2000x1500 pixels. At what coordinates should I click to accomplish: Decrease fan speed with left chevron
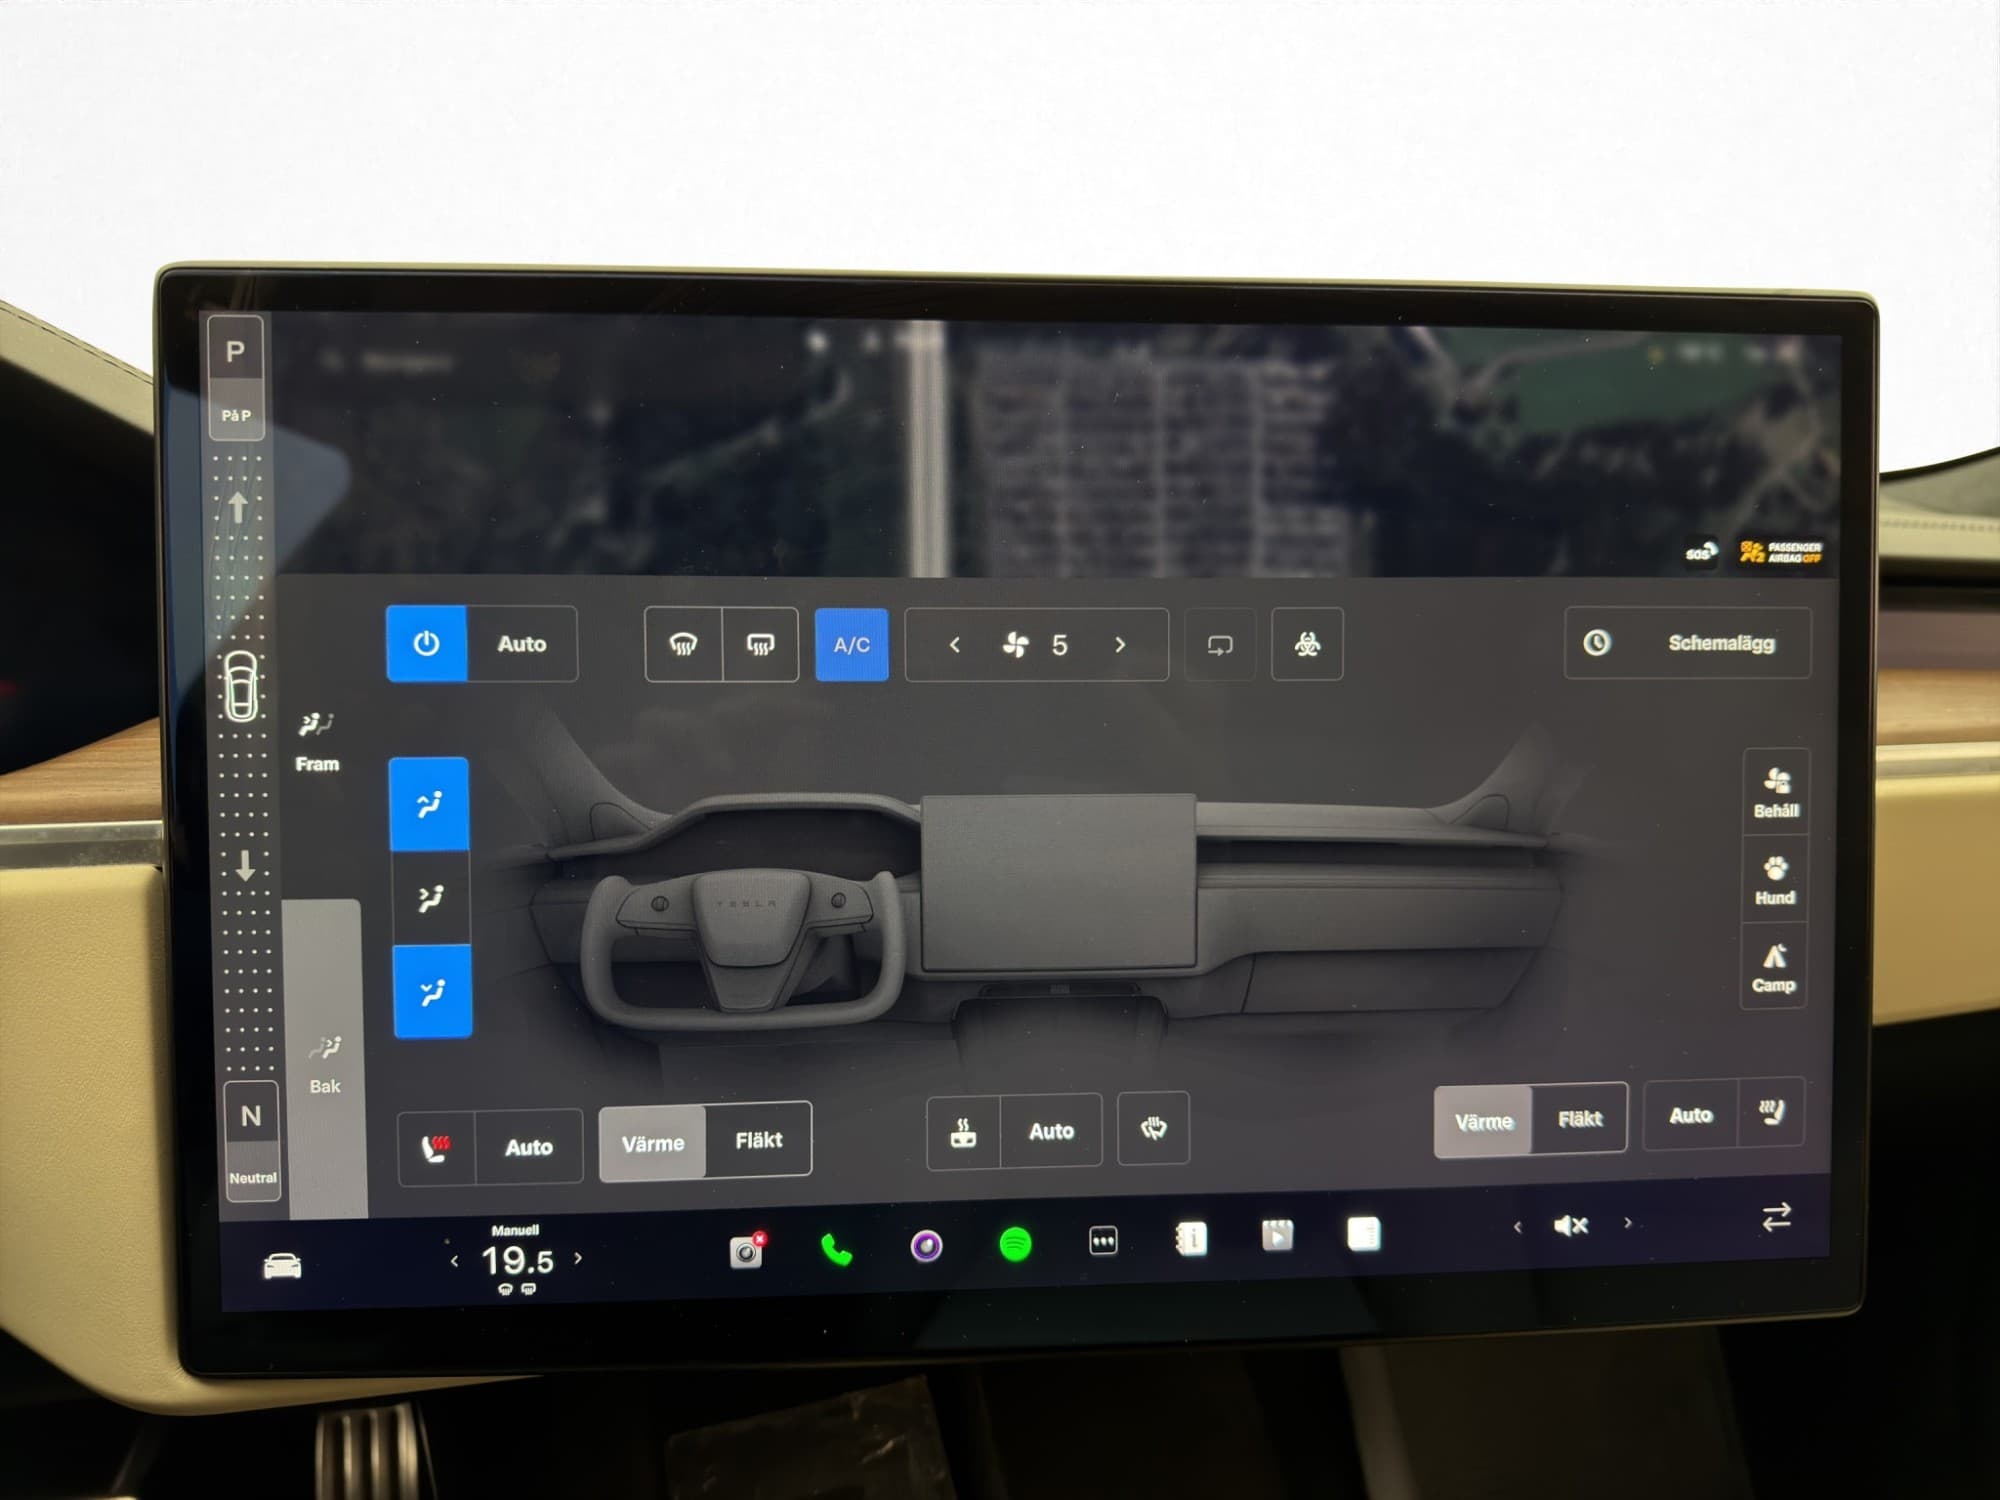pyautogui.click(x=954, y=645)
